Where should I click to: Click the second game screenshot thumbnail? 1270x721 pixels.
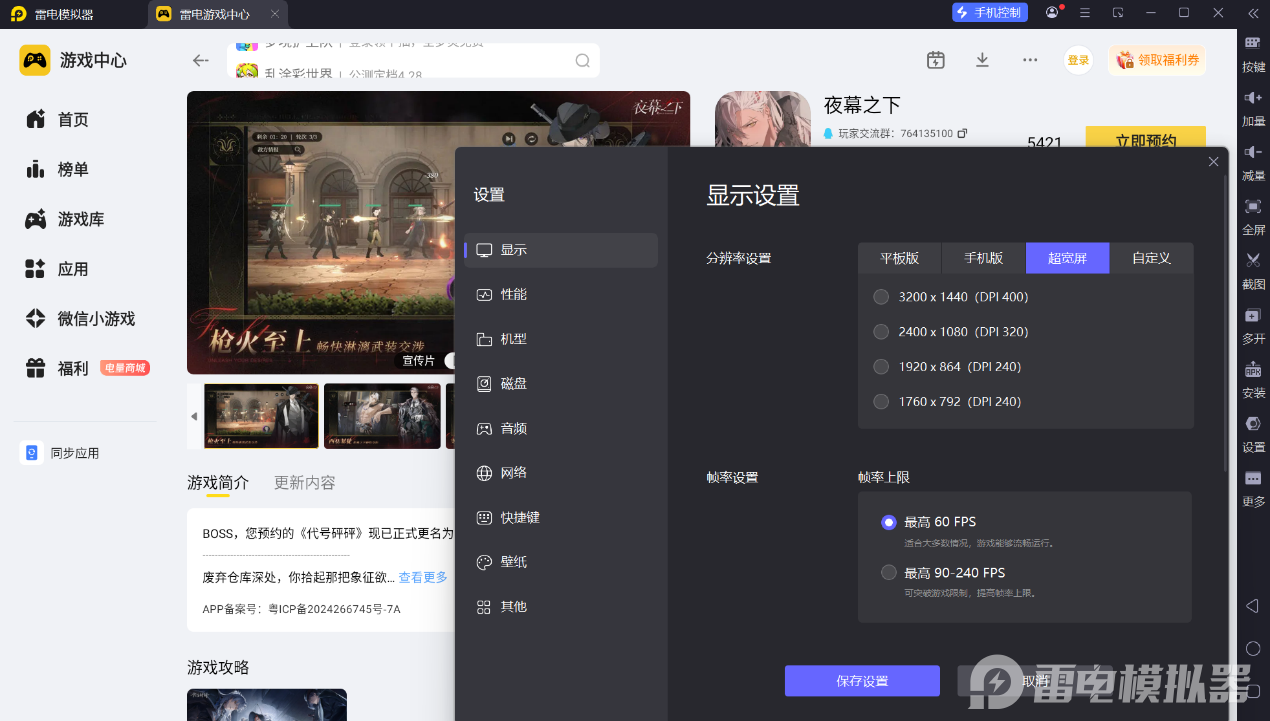tap(382, 415)
